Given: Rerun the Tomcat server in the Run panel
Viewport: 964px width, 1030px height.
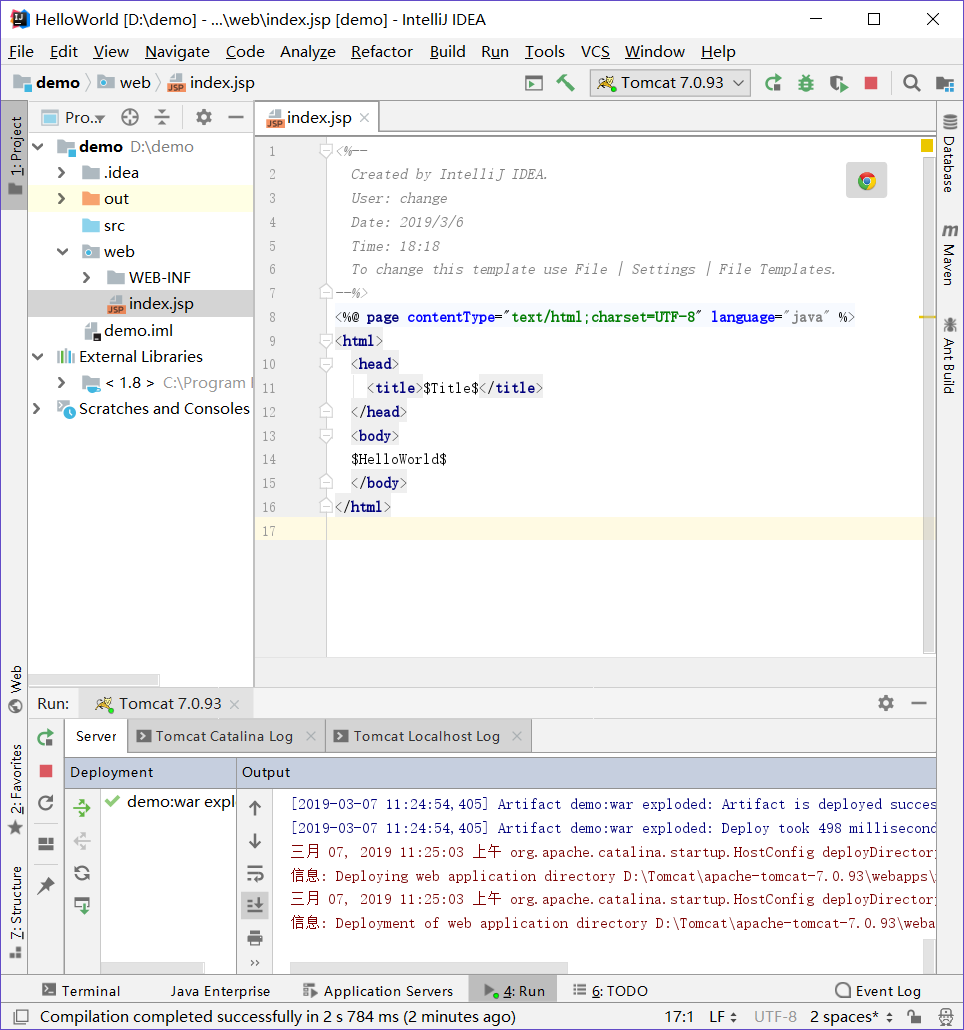Looking at the screenshot, I should [x=46, y=739].
